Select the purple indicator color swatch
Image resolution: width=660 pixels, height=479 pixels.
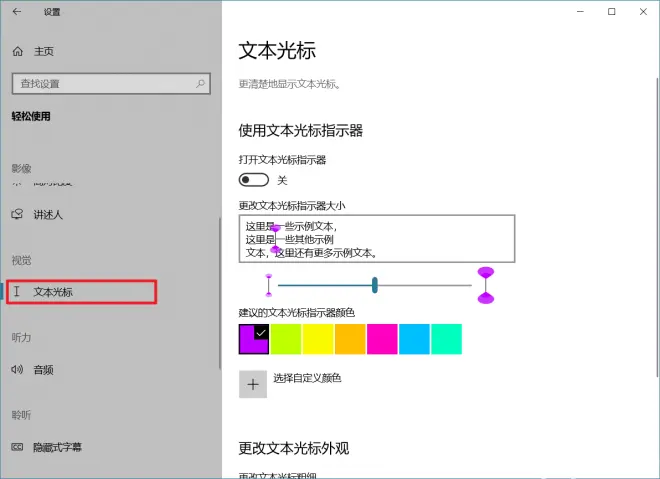click(254, 339)
